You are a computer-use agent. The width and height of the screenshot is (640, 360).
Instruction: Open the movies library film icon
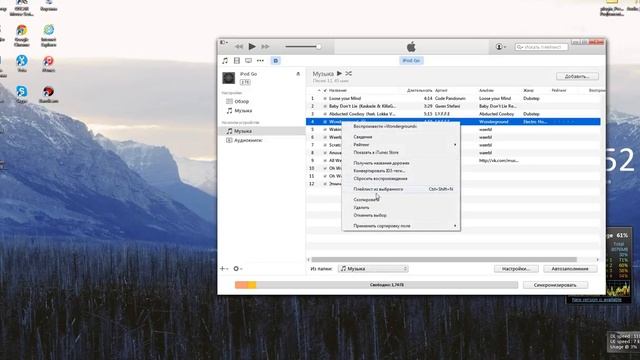click(237, 60)
